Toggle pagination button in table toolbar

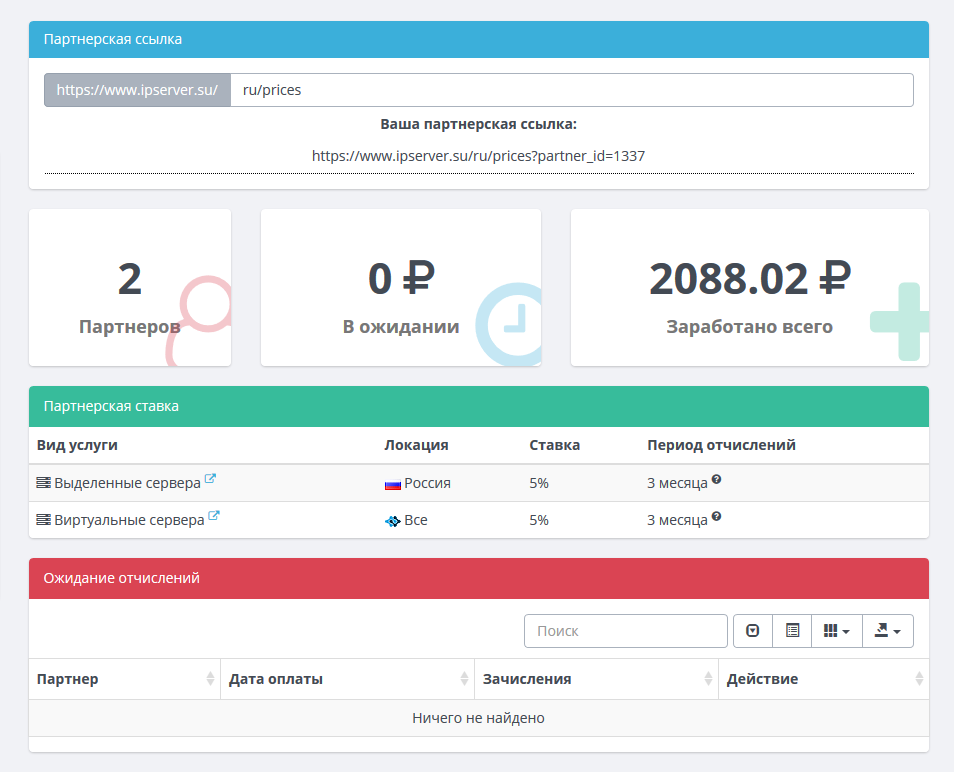click(x=753, y=631)
